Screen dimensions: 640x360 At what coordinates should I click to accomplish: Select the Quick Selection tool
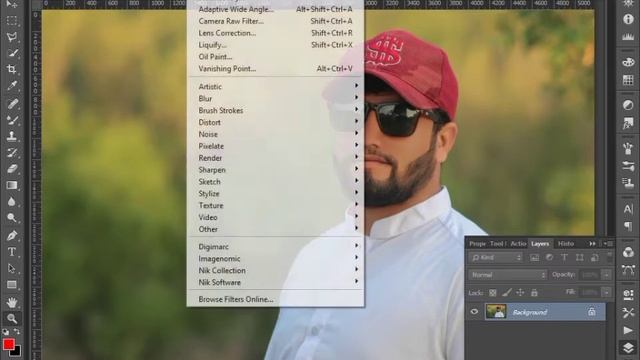pos(12,53)
